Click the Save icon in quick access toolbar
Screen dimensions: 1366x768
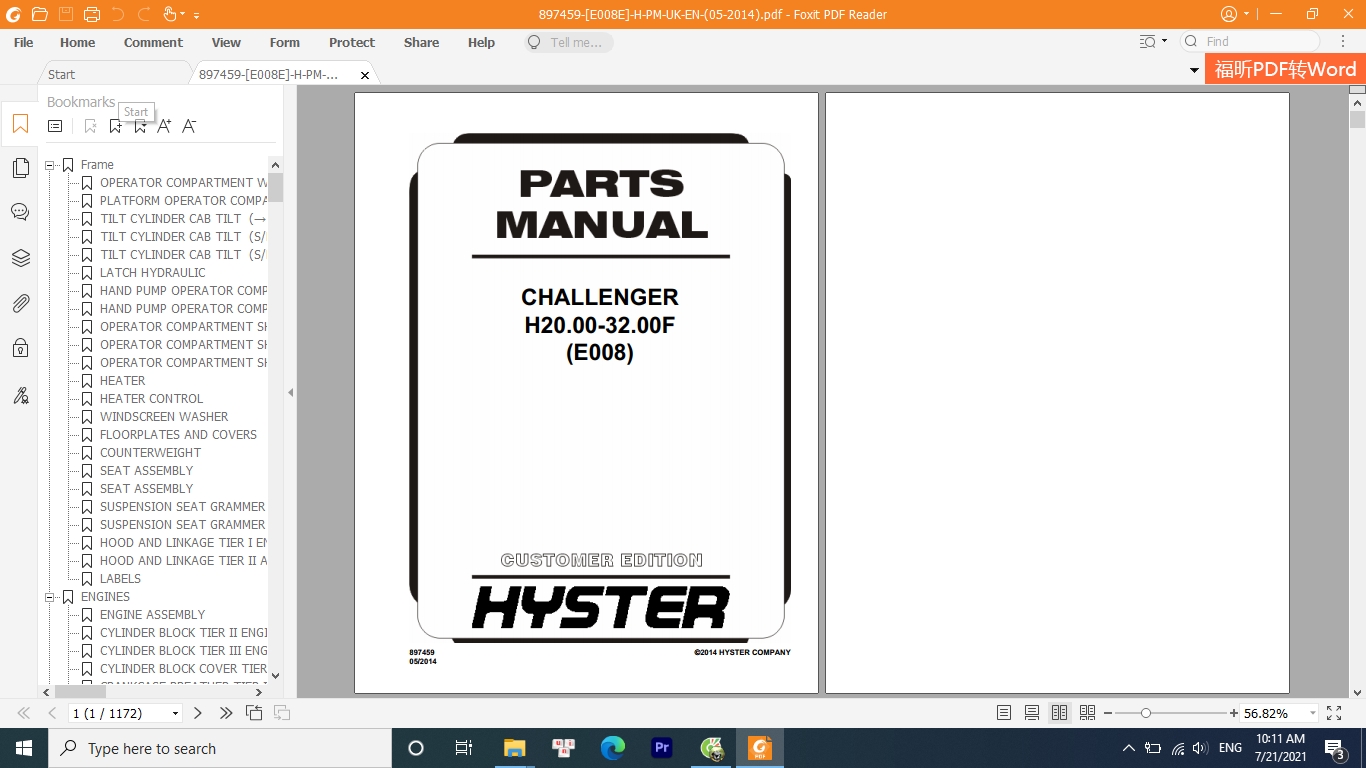tap(66, 14)
